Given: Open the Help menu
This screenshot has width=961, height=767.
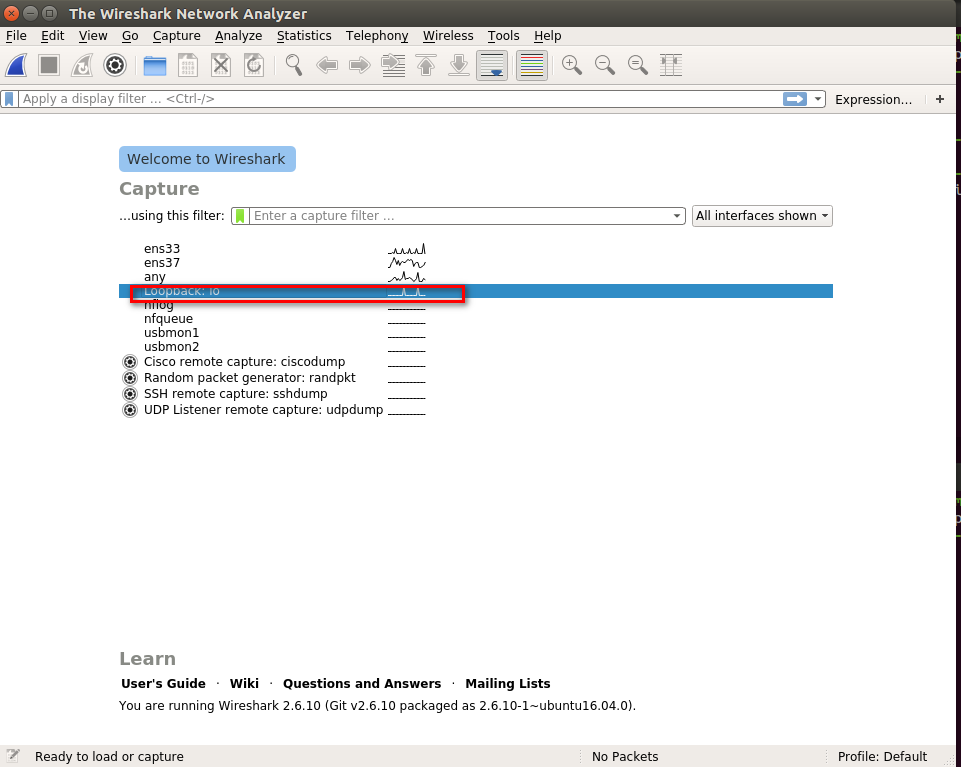Looking at the screenshot, I should [x=547, y=36].
